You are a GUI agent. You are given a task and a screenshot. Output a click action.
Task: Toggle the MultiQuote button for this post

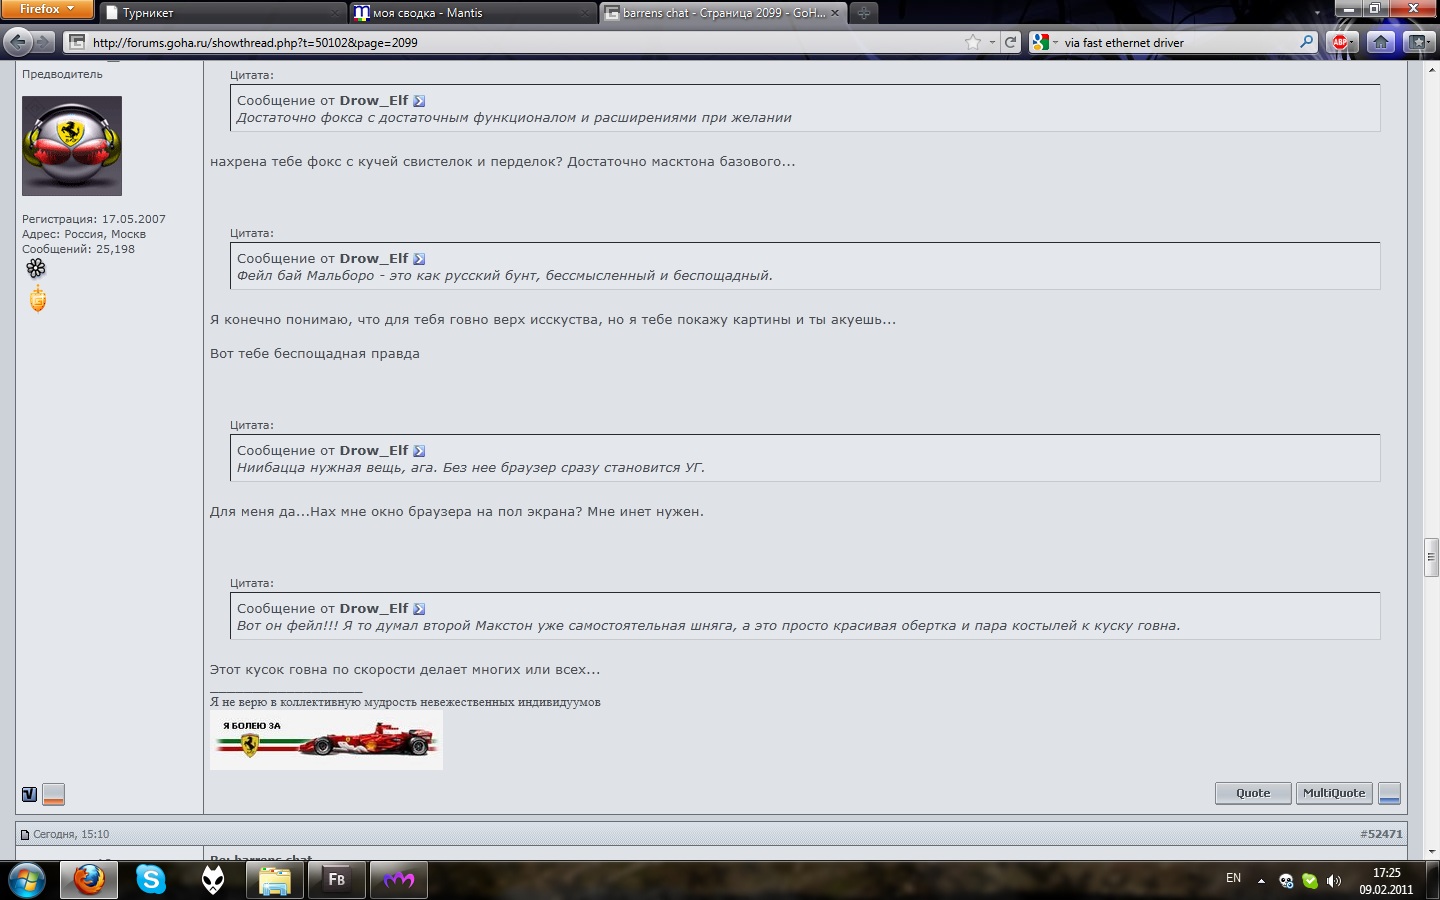(x=1333, y=793)
